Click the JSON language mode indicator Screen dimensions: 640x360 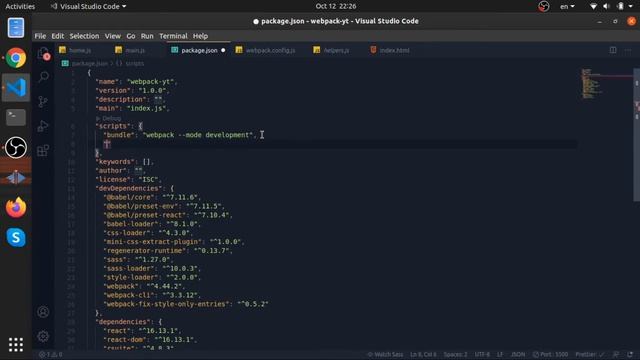pos(518,354)
